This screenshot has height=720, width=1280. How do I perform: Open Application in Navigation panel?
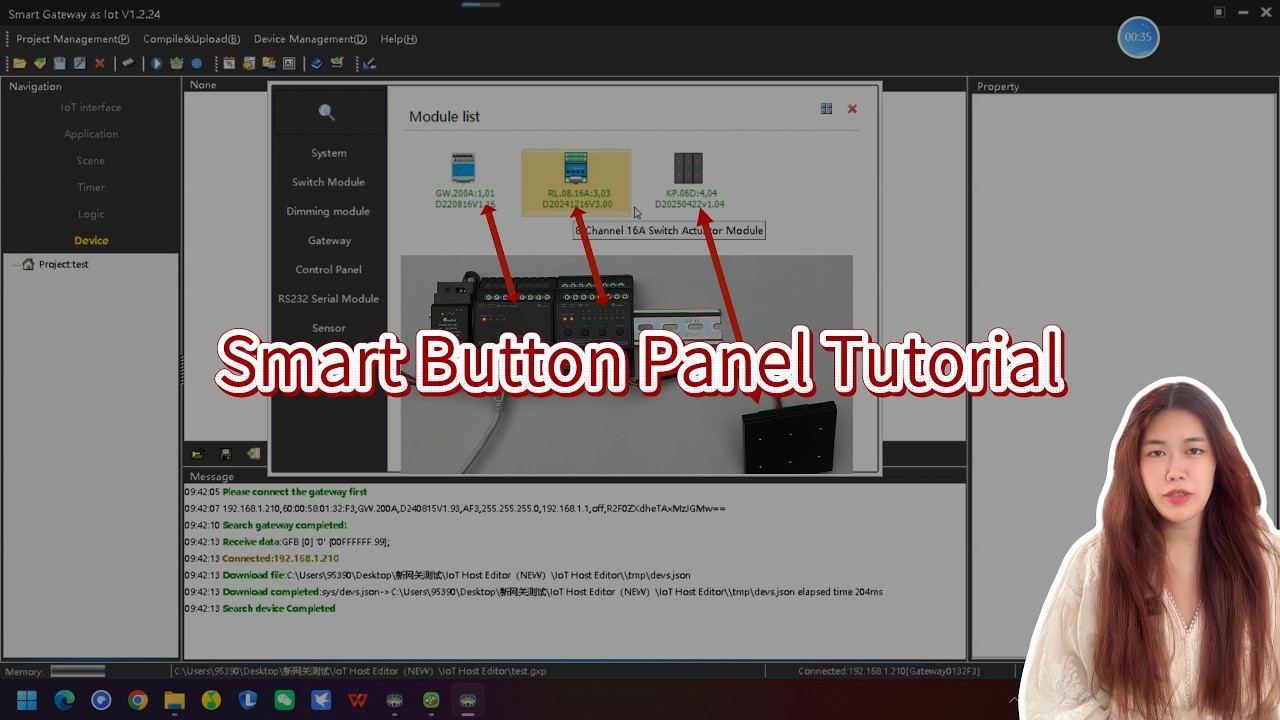click(x=91, y=134)
